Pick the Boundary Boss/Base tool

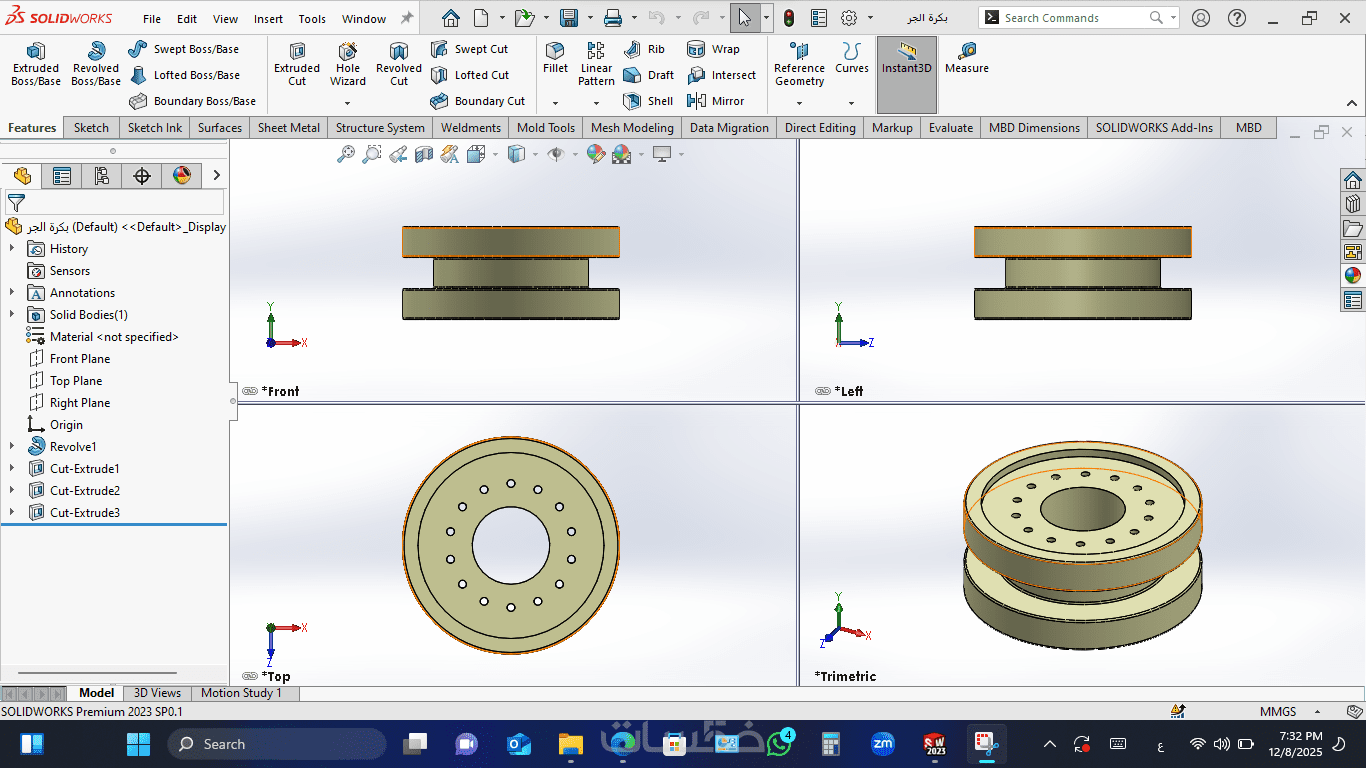(x=192, y=101)
